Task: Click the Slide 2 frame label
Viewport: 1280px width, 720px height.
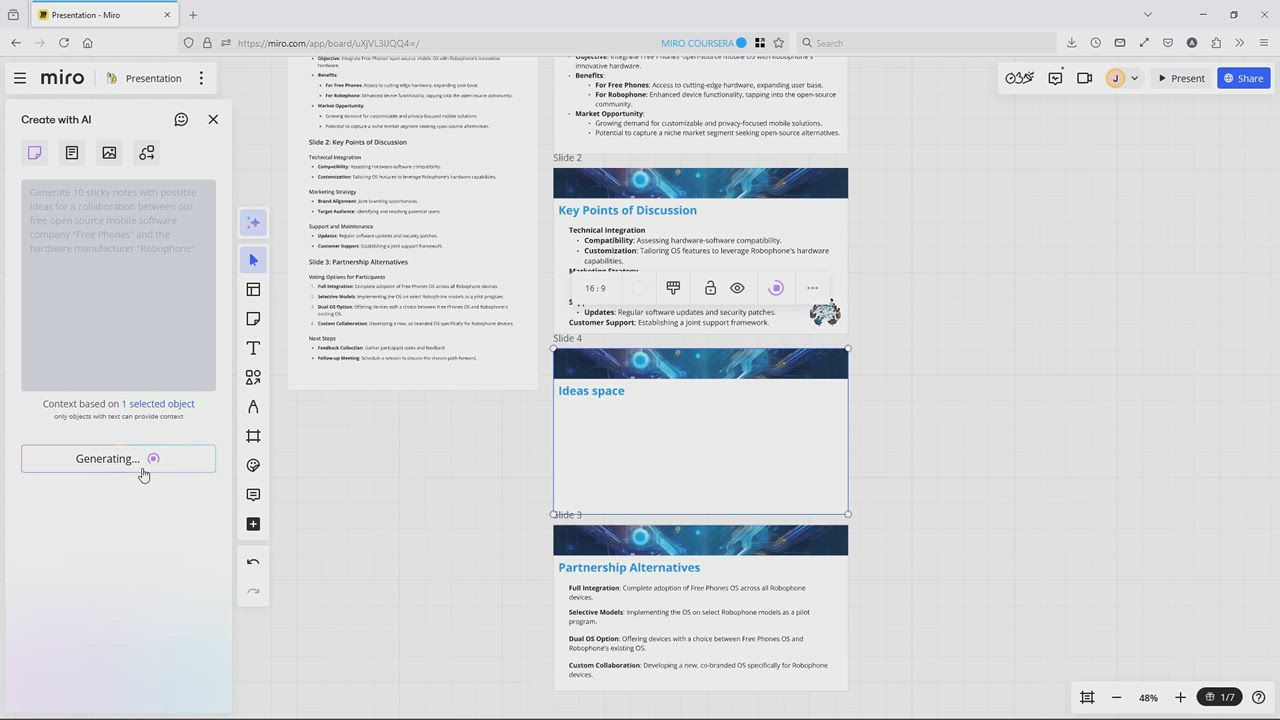Action: (x=567, y=158)
